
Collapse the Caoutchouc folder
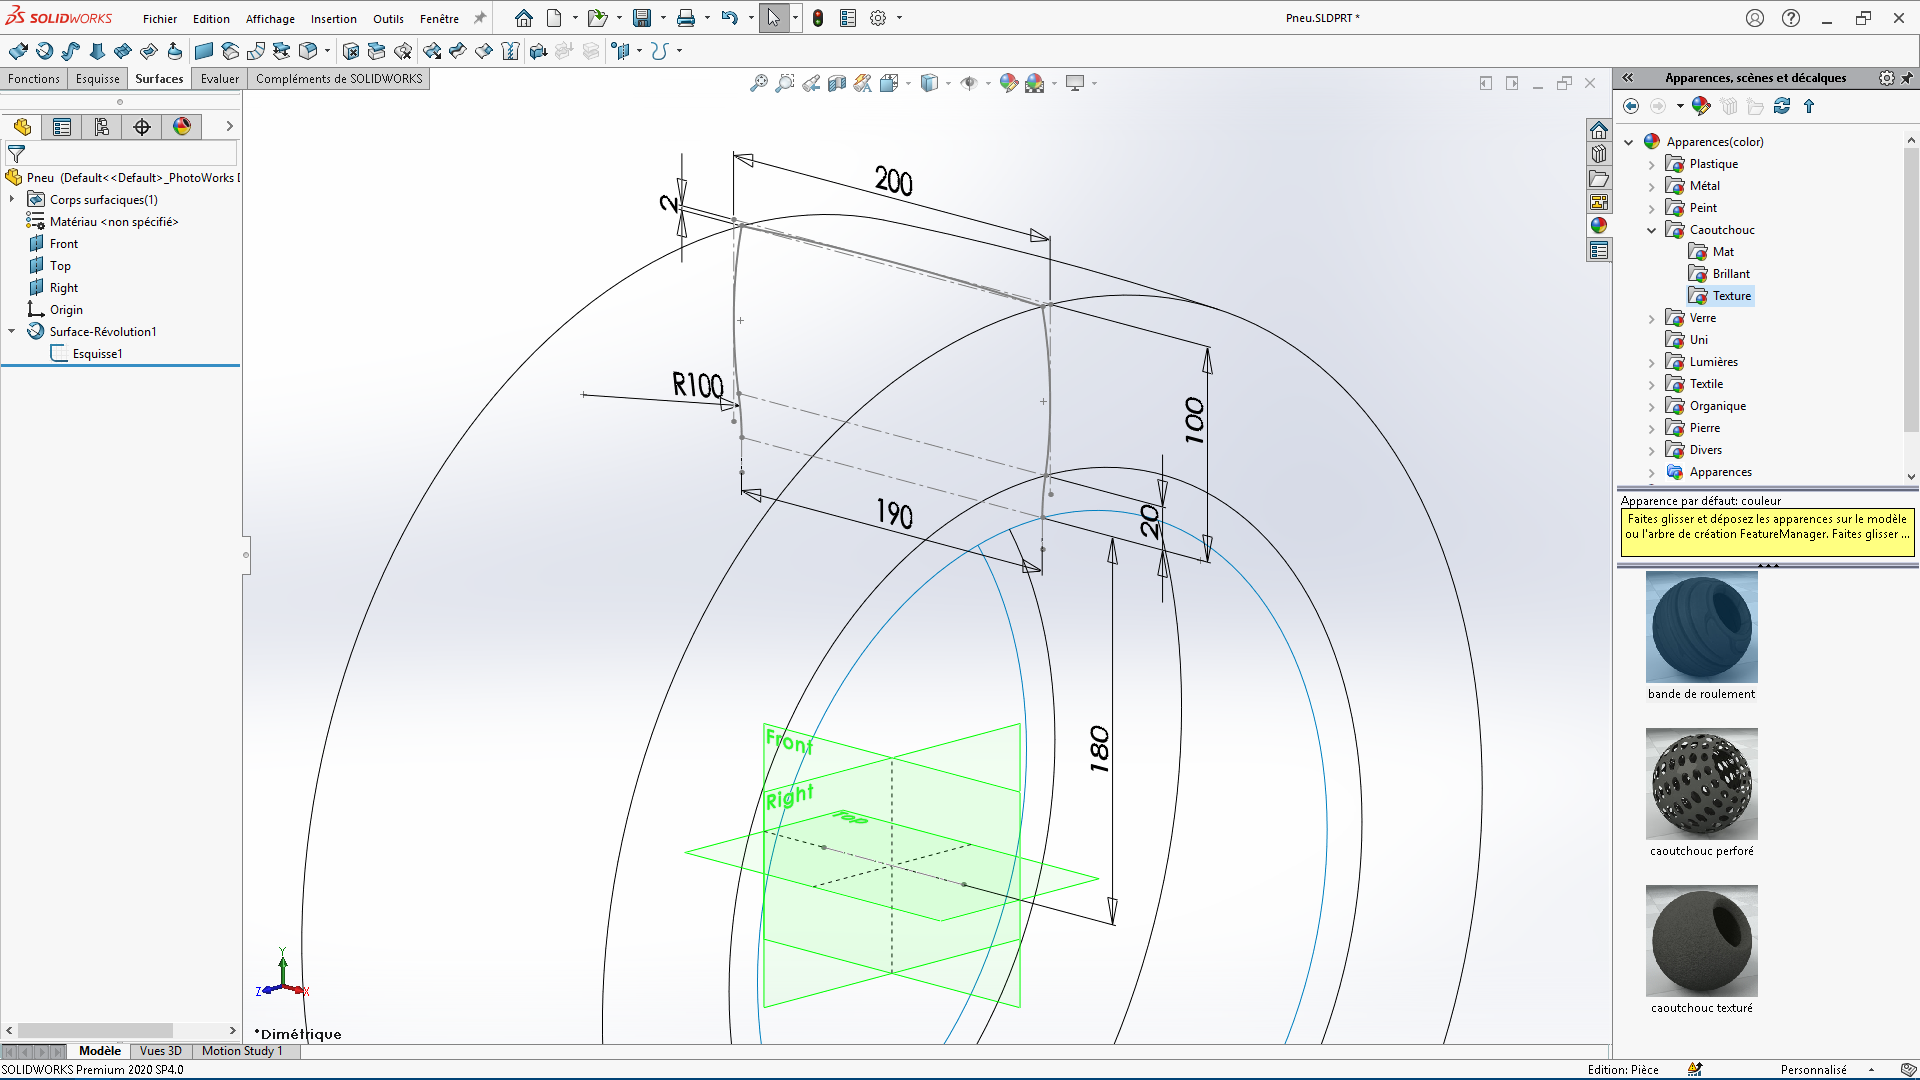coord(1651,230)
